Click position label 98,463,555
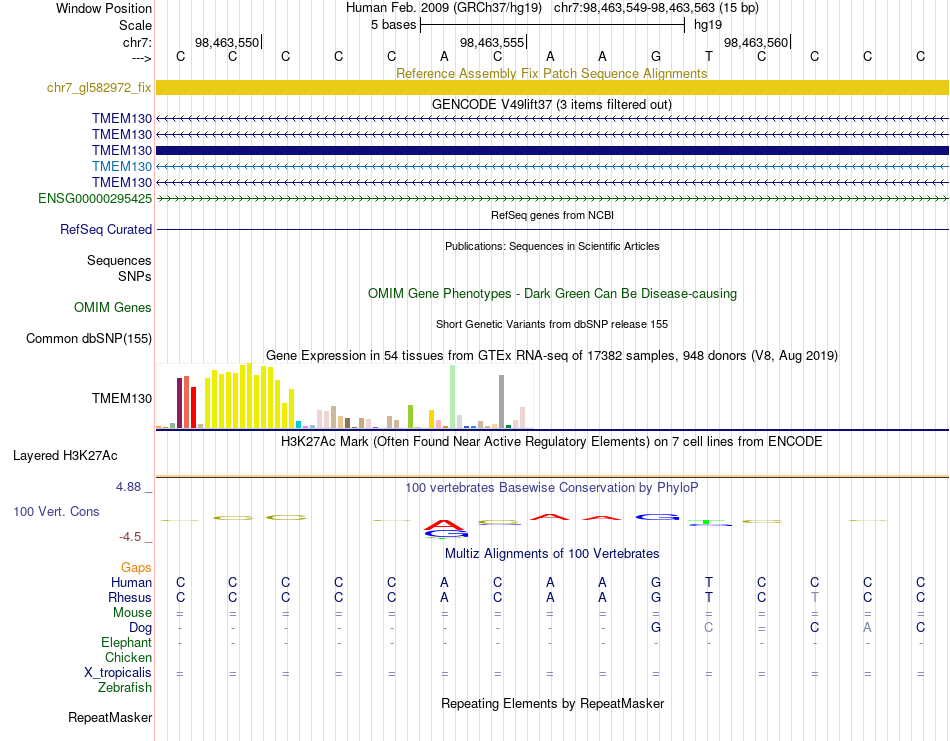 [x=492, y=42]
